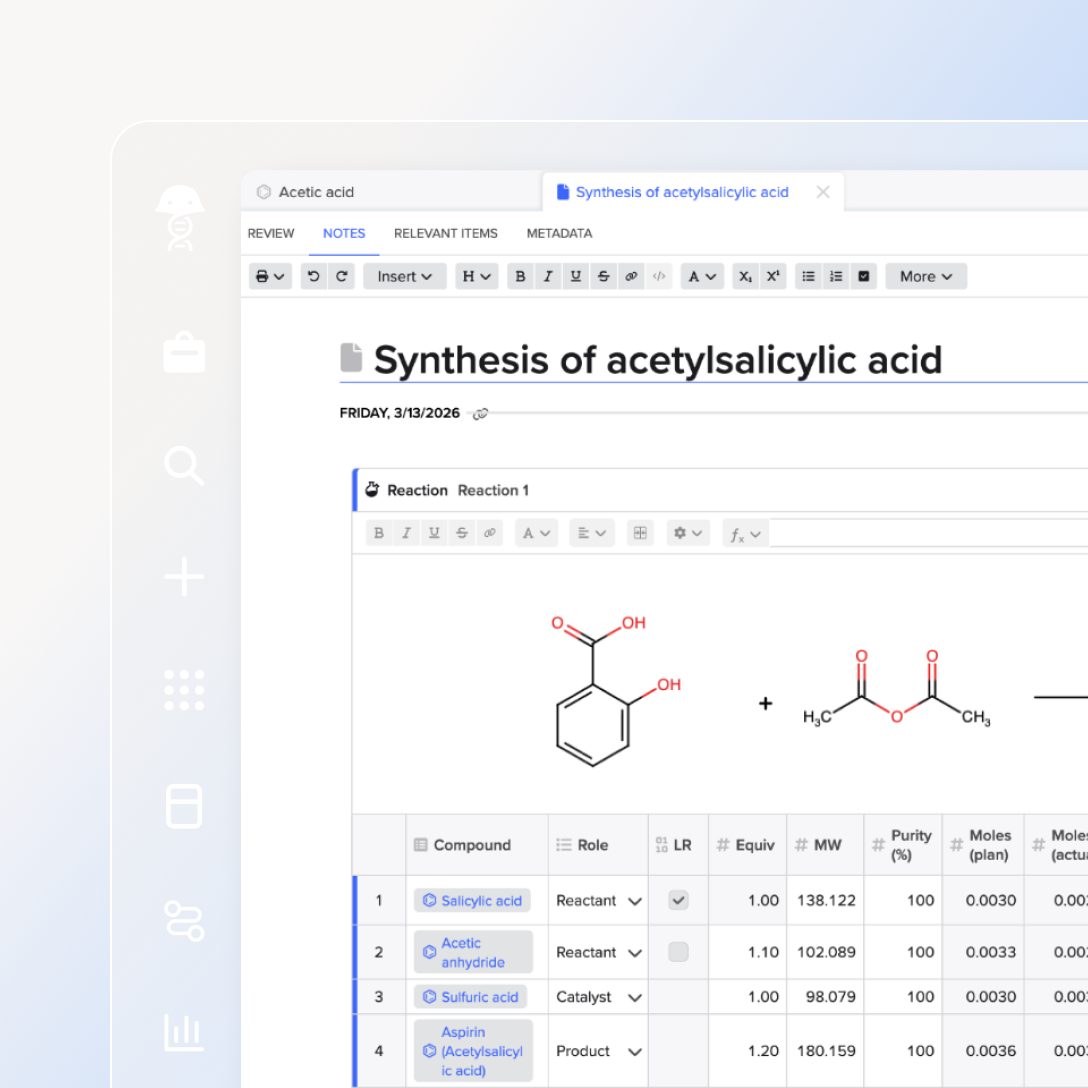The height and width of the screenshot is (1088, 1088).
Task: Open the METADATA tab
Action: 559,233
